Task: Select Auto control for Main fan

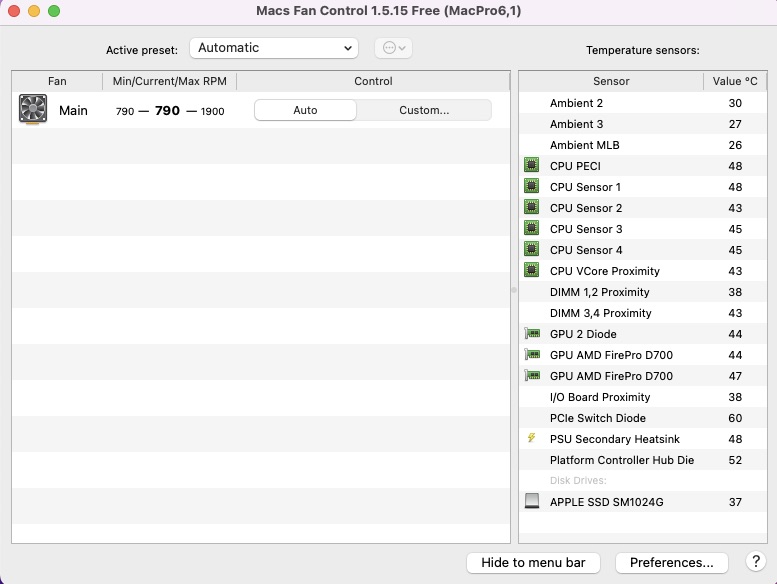Action: (305, 110)
